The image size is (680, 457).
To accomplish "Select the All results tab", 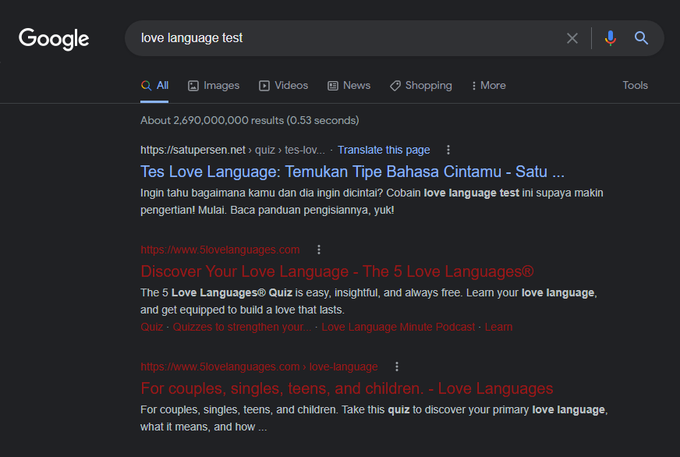I will click(x=155, y=85).
